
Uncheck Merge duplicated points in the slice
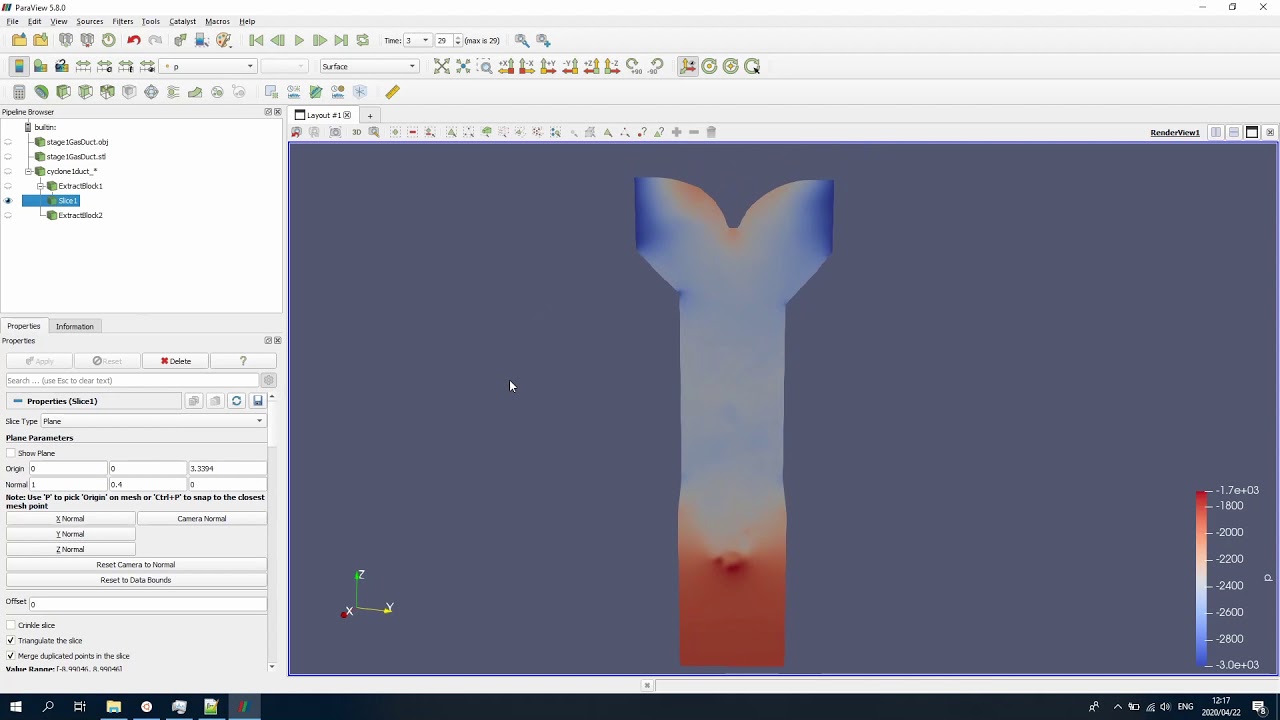coord(11,656)
